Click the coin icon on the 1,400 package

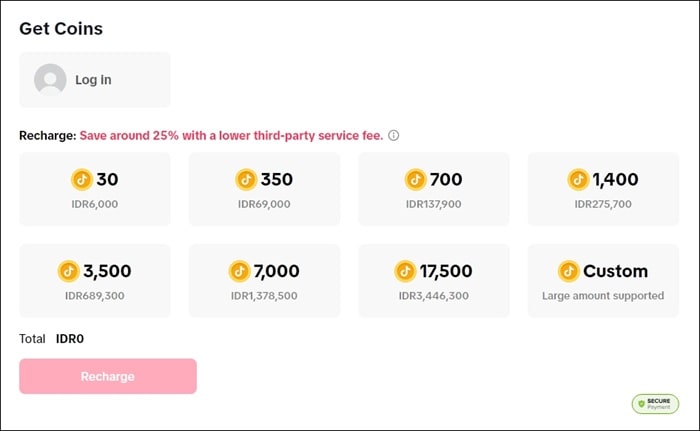click(578, 180)
